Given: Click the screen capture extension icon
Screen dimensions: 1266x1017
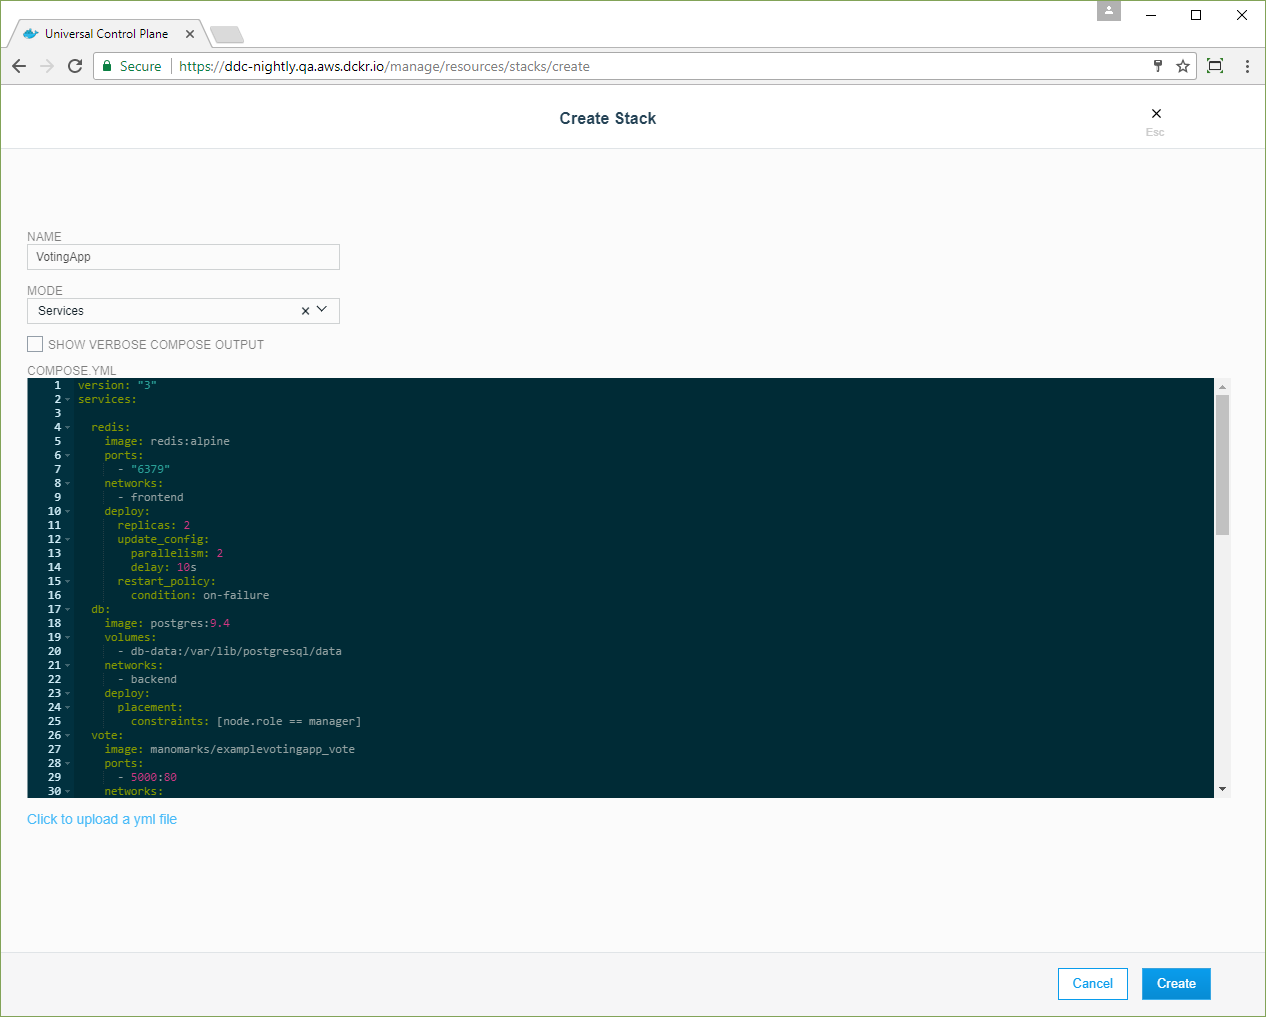Looking at the screenshot, I should (x=1215, y=66).
